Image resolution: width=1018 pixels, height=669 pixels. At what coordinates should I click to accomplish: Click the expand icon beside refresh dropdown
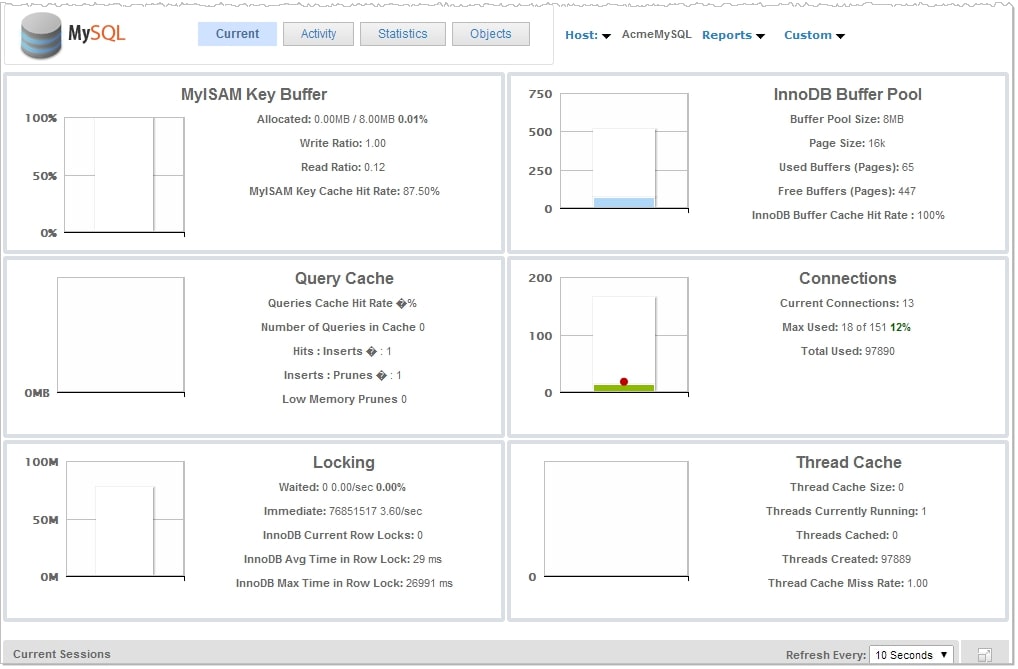[983, 655]
